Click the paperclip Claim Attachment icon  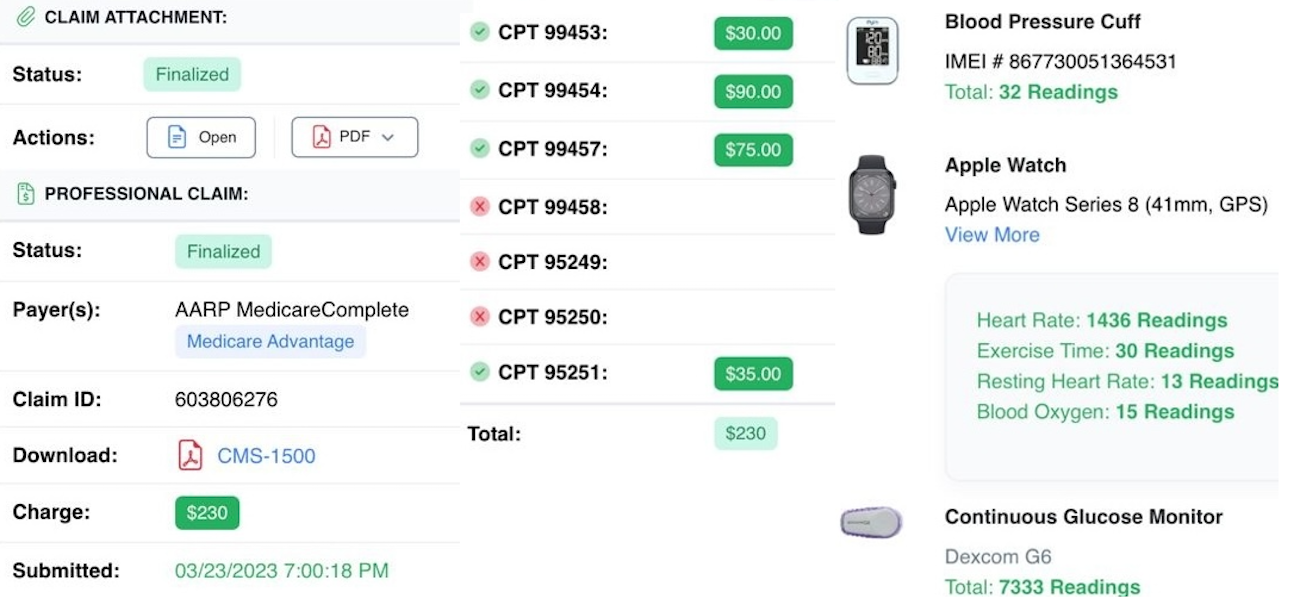click(x=26, y=17)
